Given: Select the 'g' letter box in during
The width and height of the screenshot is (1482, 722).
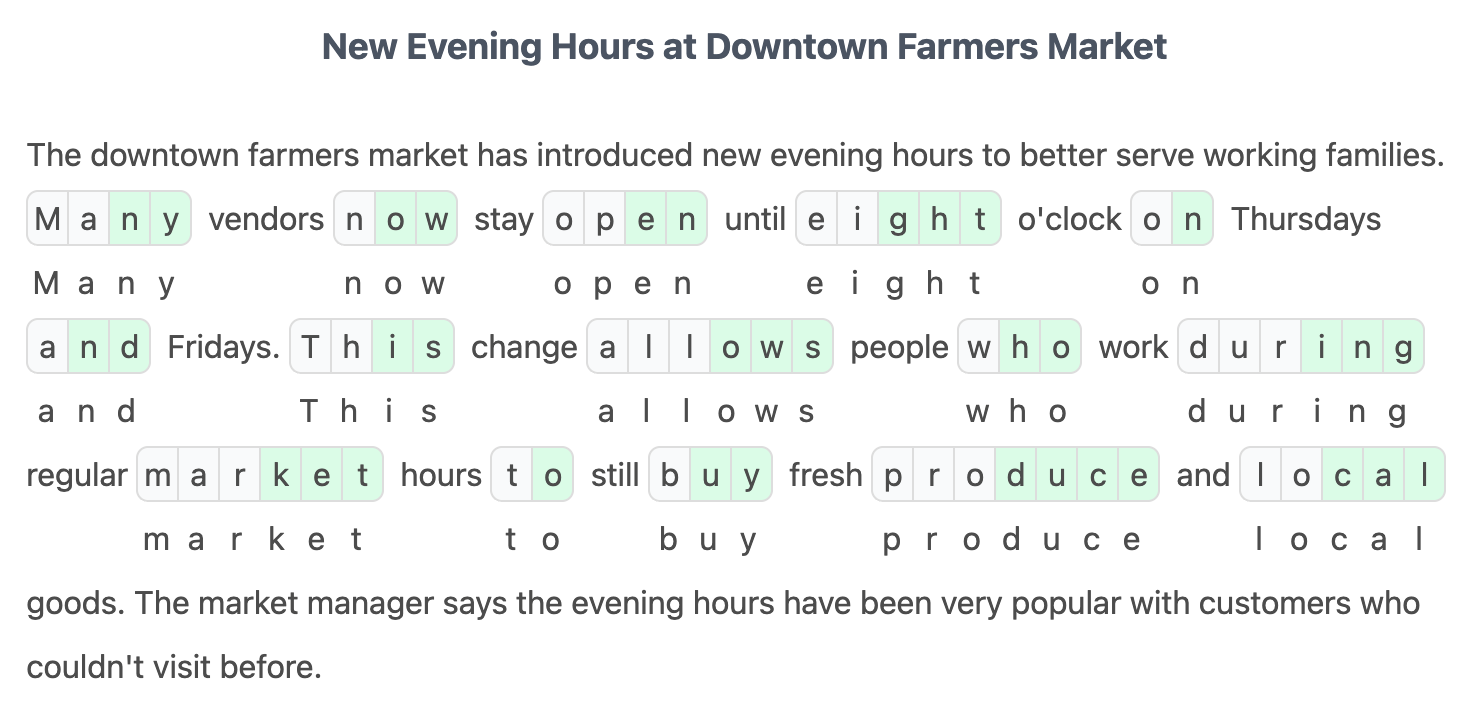Looking at the screenshot, I should pyautogui.click(x=1403, y=347).
